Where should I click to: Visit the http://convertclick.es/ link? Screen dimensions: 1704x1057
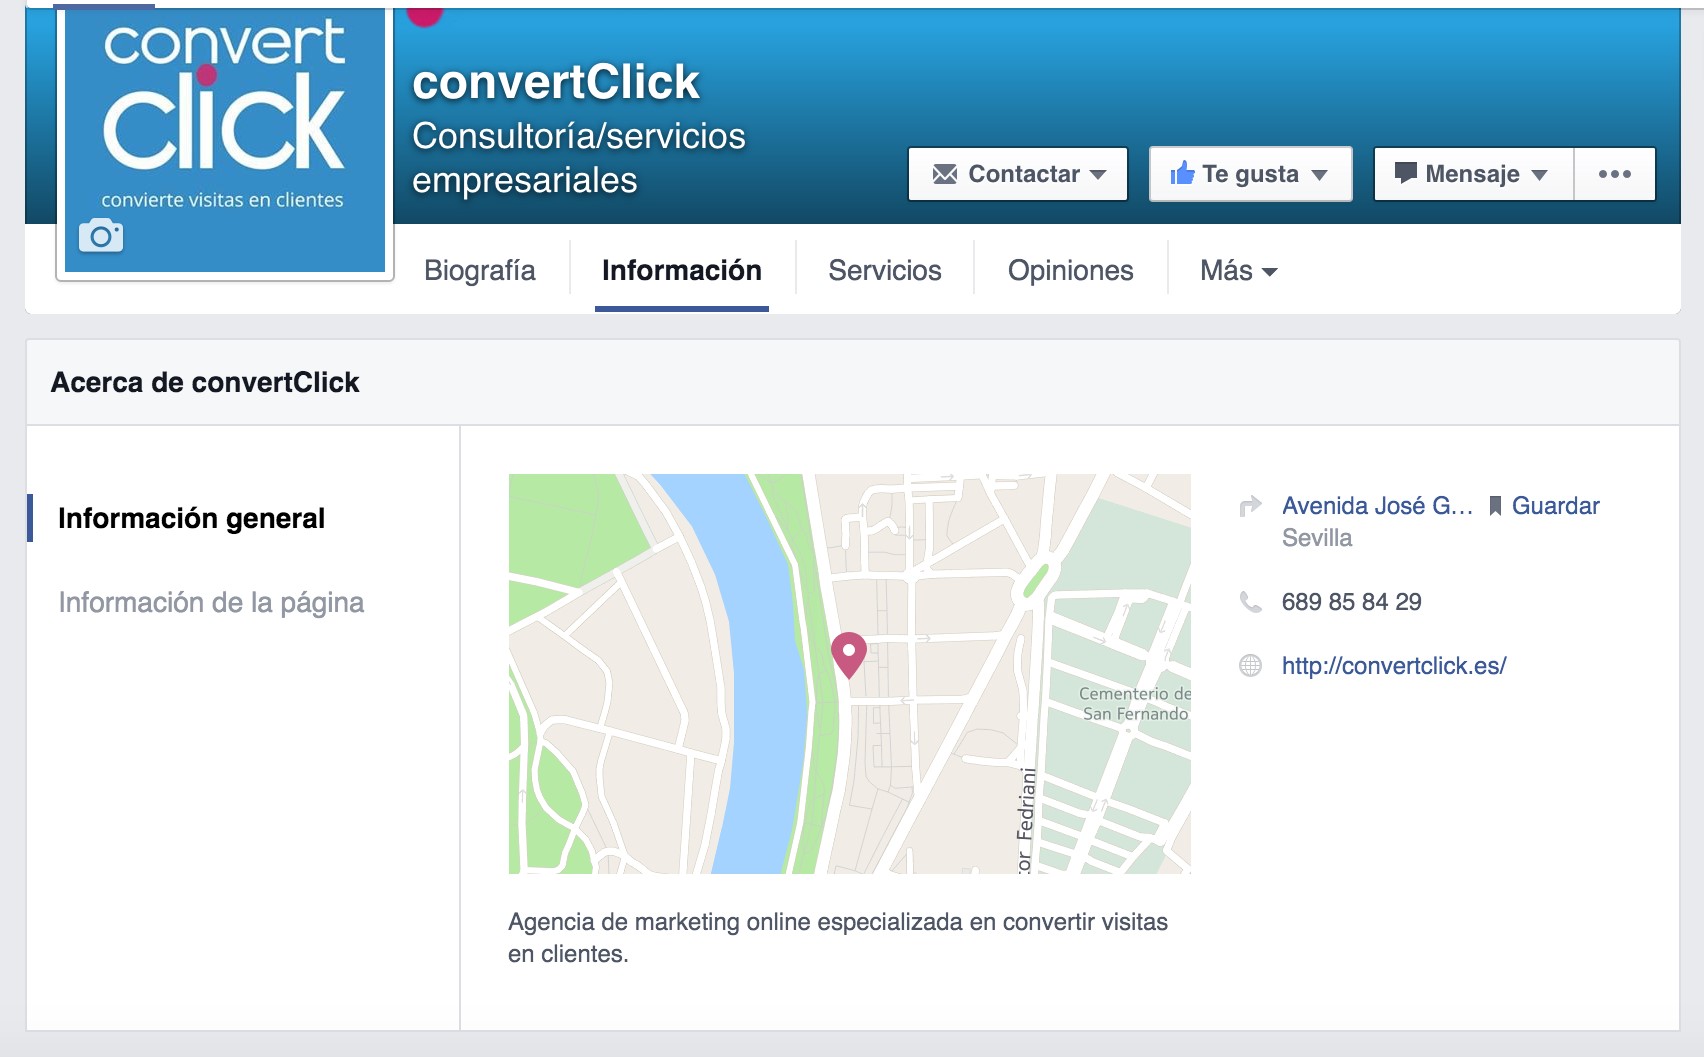(x=1394, y=666)
